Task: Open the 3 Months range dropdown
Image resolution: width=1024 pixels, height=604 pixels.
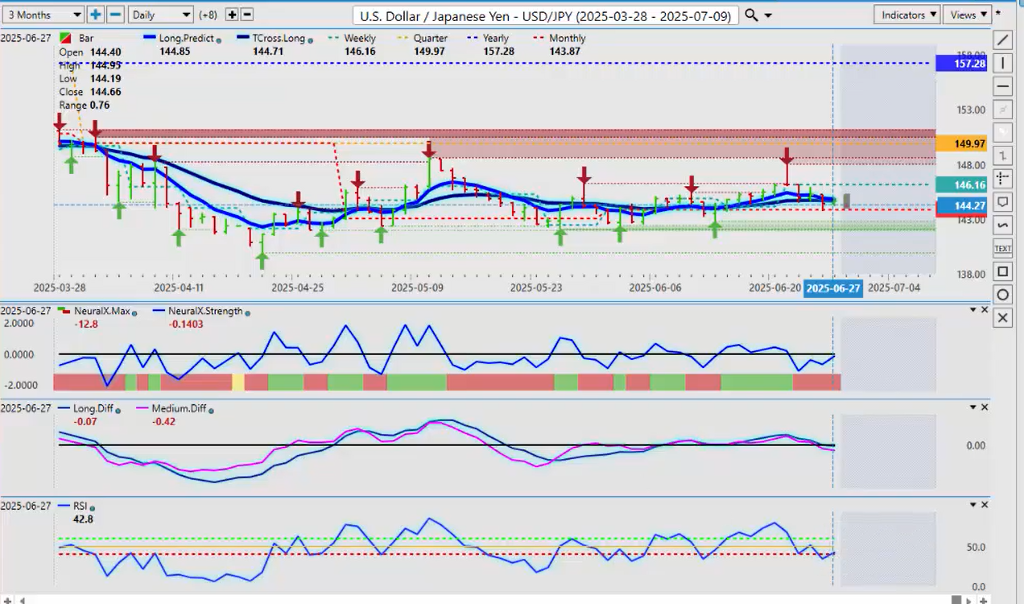Action: pos(43,15)
